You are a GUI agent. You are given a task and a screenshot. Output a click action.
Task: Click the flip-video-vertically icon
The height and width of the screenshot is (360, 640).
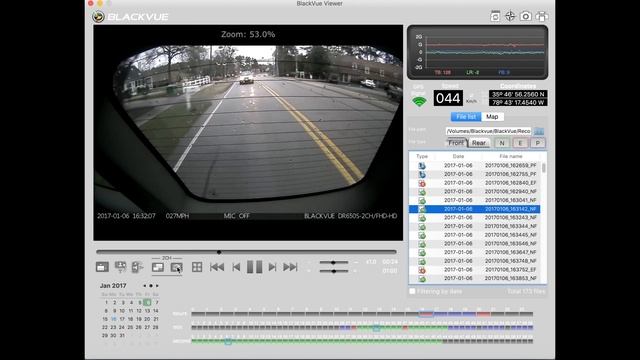click(120, 267)
